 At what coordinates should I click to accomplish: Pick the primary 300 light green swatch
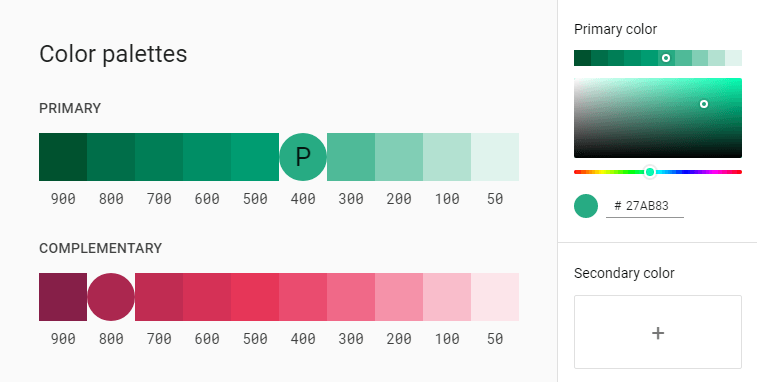pyautogui.click(x=351, y=157)
